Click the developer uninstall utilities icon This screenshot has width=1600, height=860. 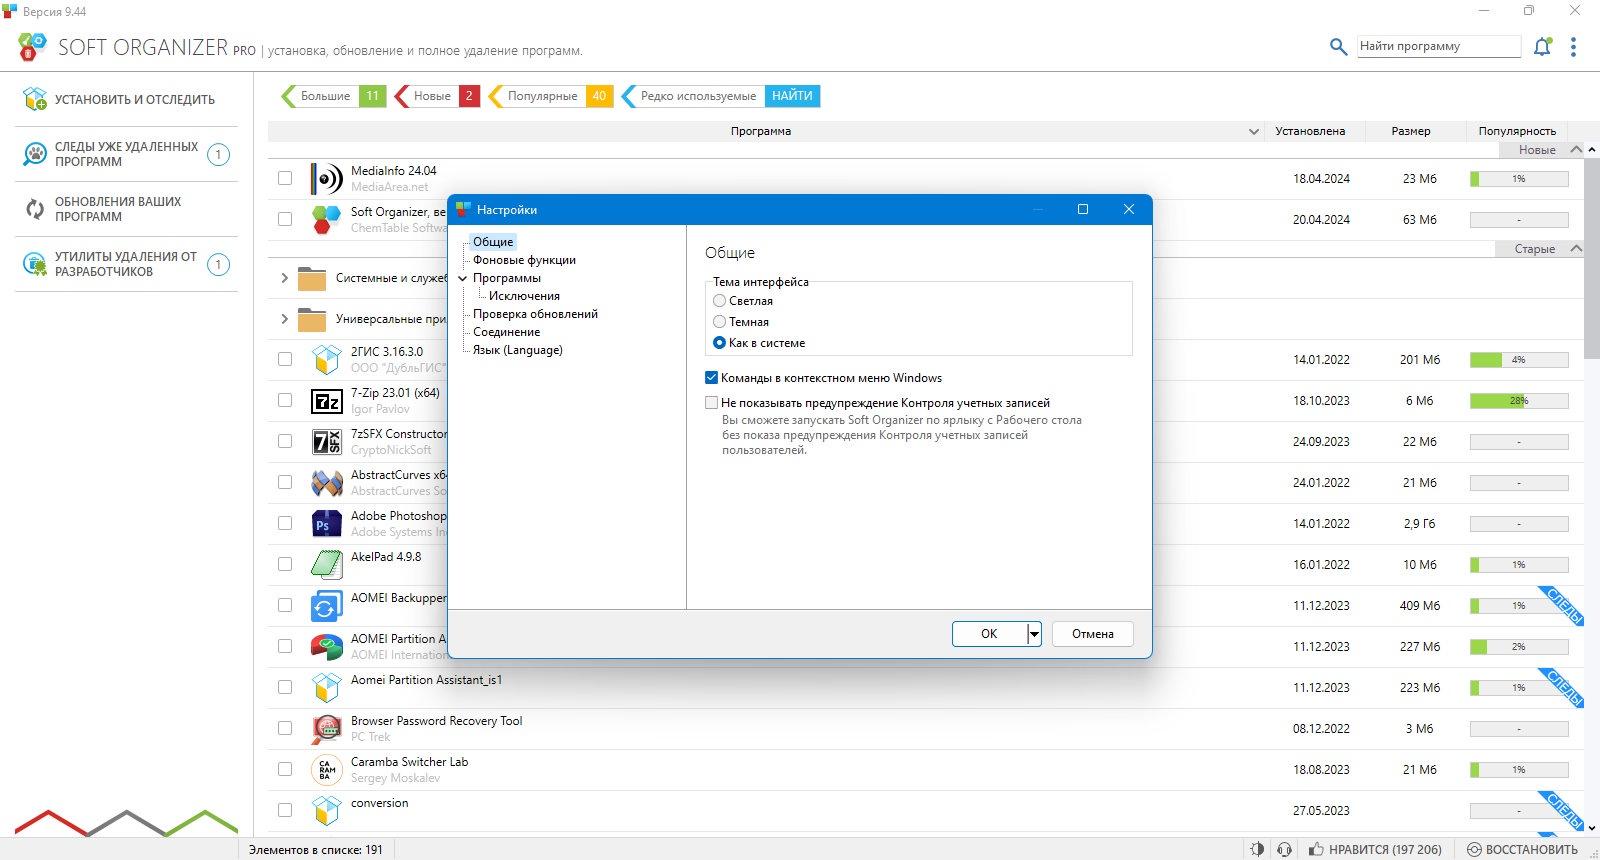[35, 264]
